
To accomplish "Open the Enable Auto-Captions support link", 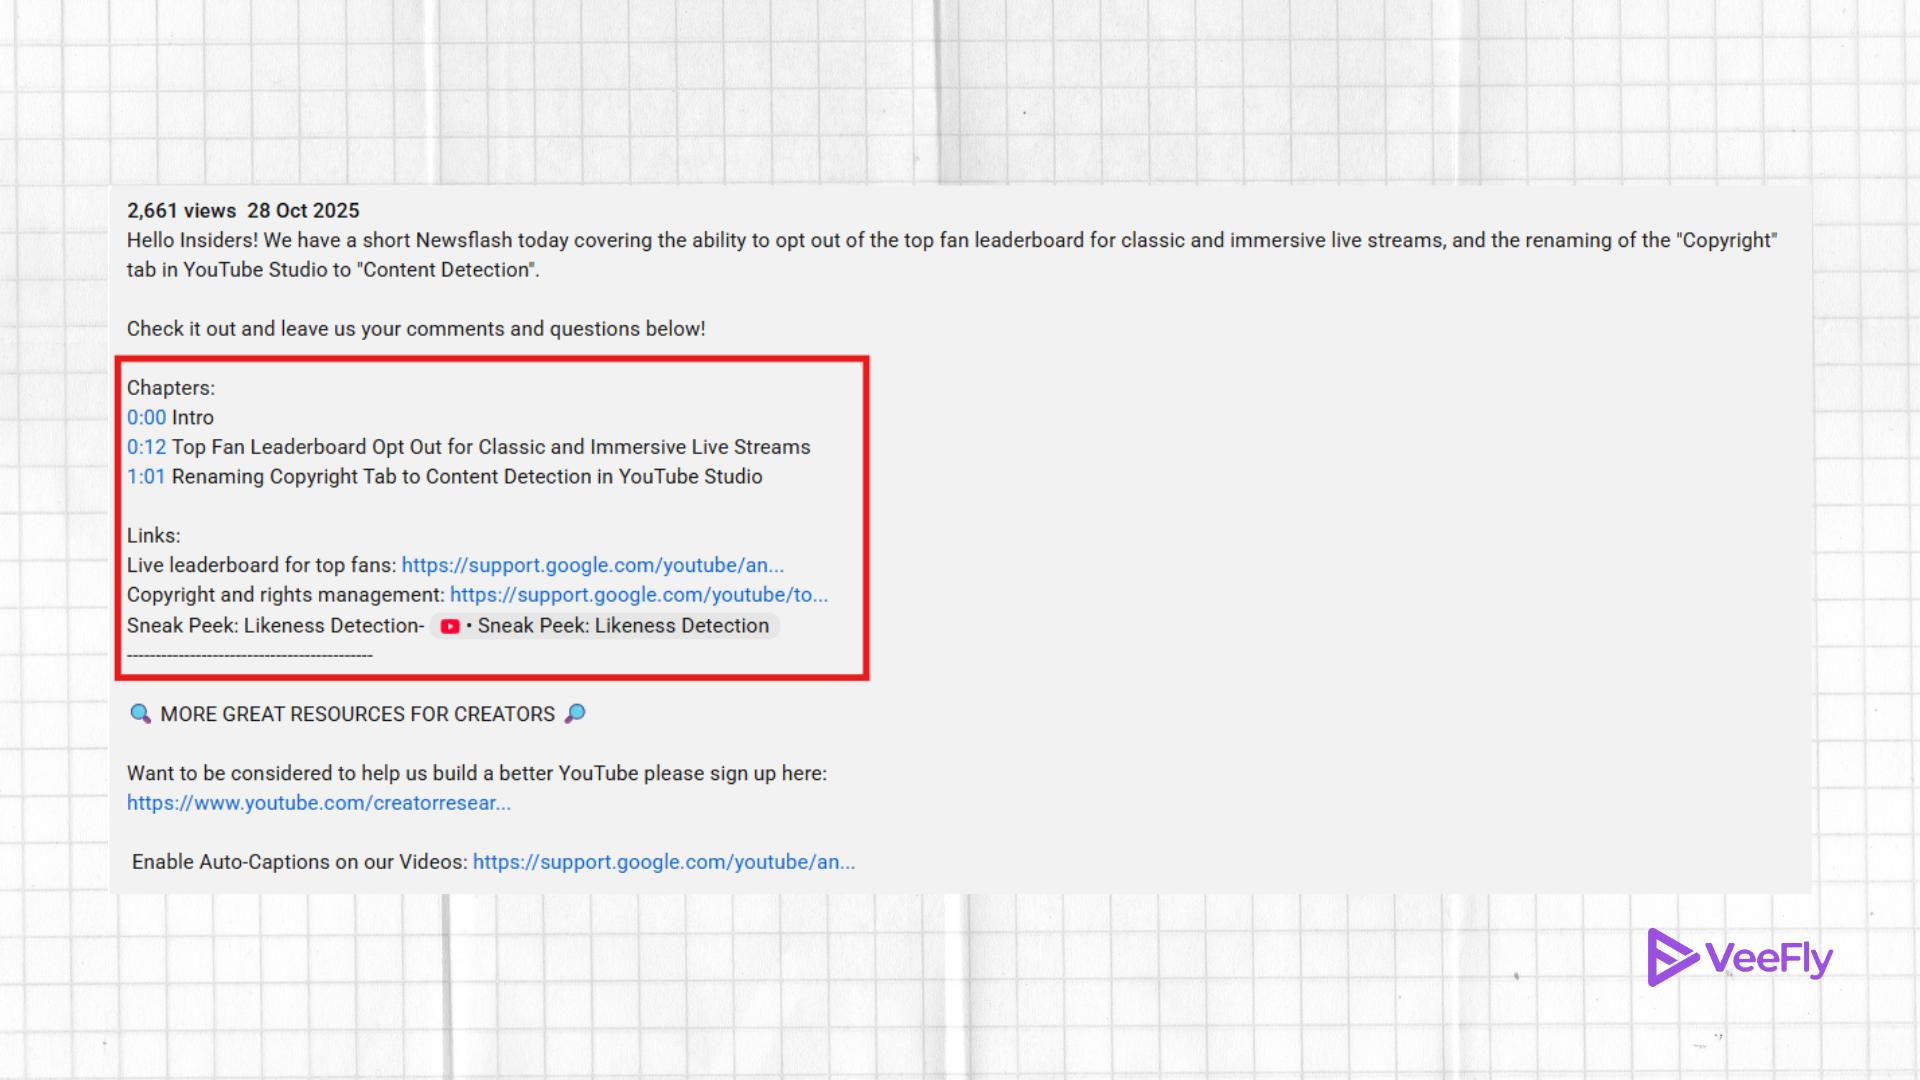I will pos(663,861).
